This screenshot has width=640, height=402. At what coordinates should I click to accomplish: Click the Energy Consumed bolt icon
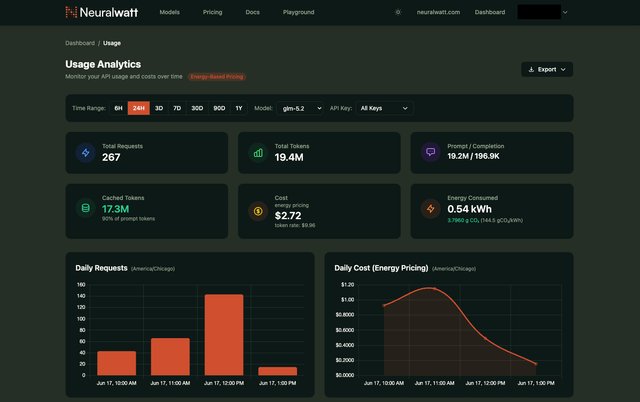pyautogui.click(x=431, y=209)
